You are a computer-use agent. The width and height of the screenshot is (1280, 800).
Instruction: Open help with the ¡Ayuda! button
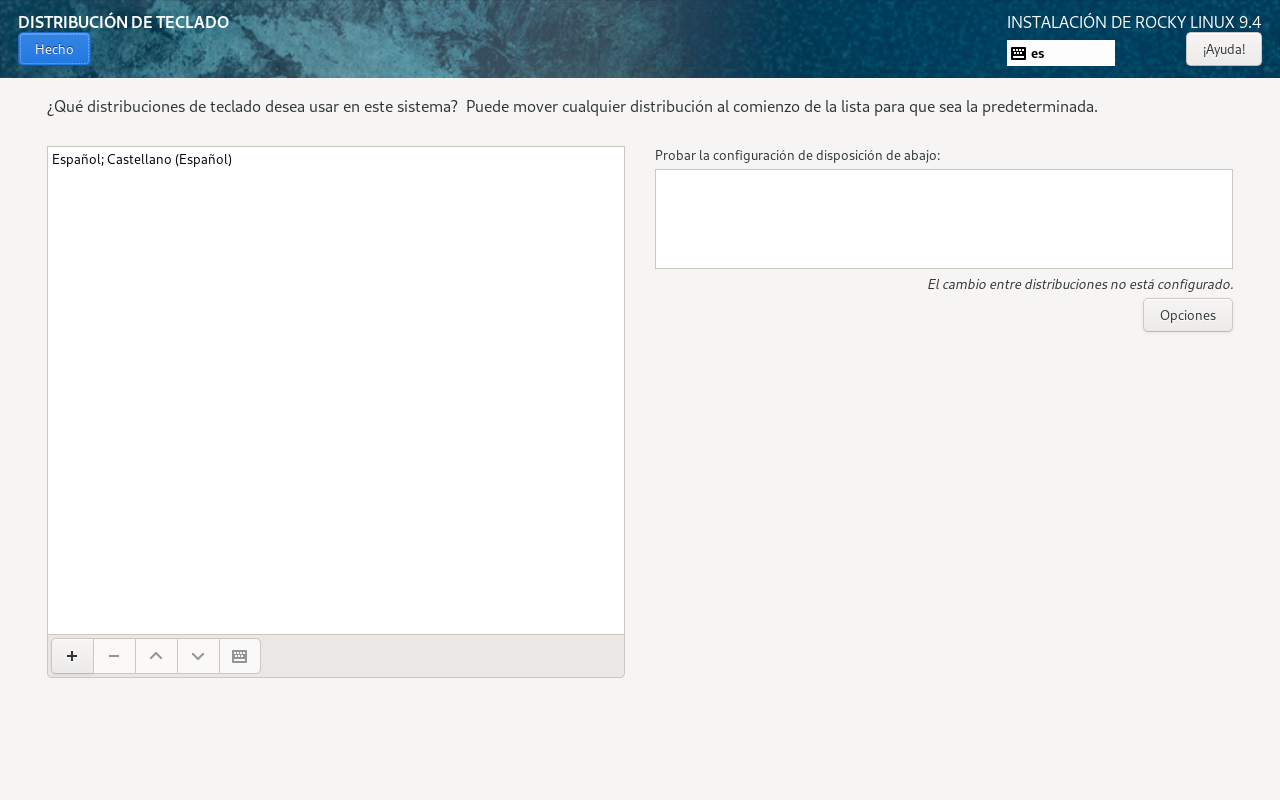[1223, 49]
